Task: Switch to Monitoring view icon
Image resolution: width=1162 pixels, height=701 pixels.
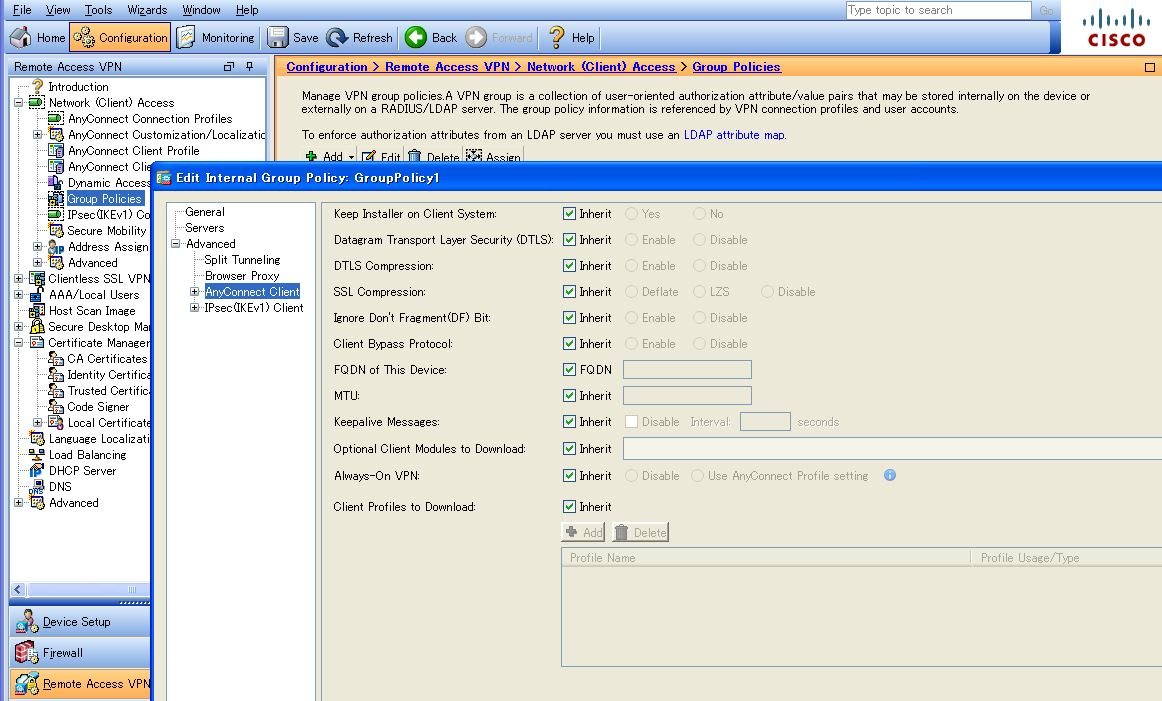Action: tap(186, 37)
